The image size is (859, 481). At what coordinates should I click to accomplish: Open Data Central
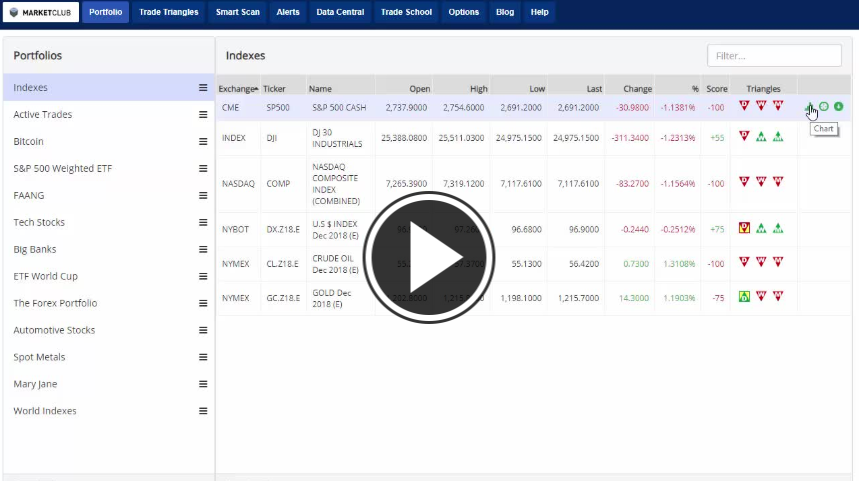tap(340, 12)
